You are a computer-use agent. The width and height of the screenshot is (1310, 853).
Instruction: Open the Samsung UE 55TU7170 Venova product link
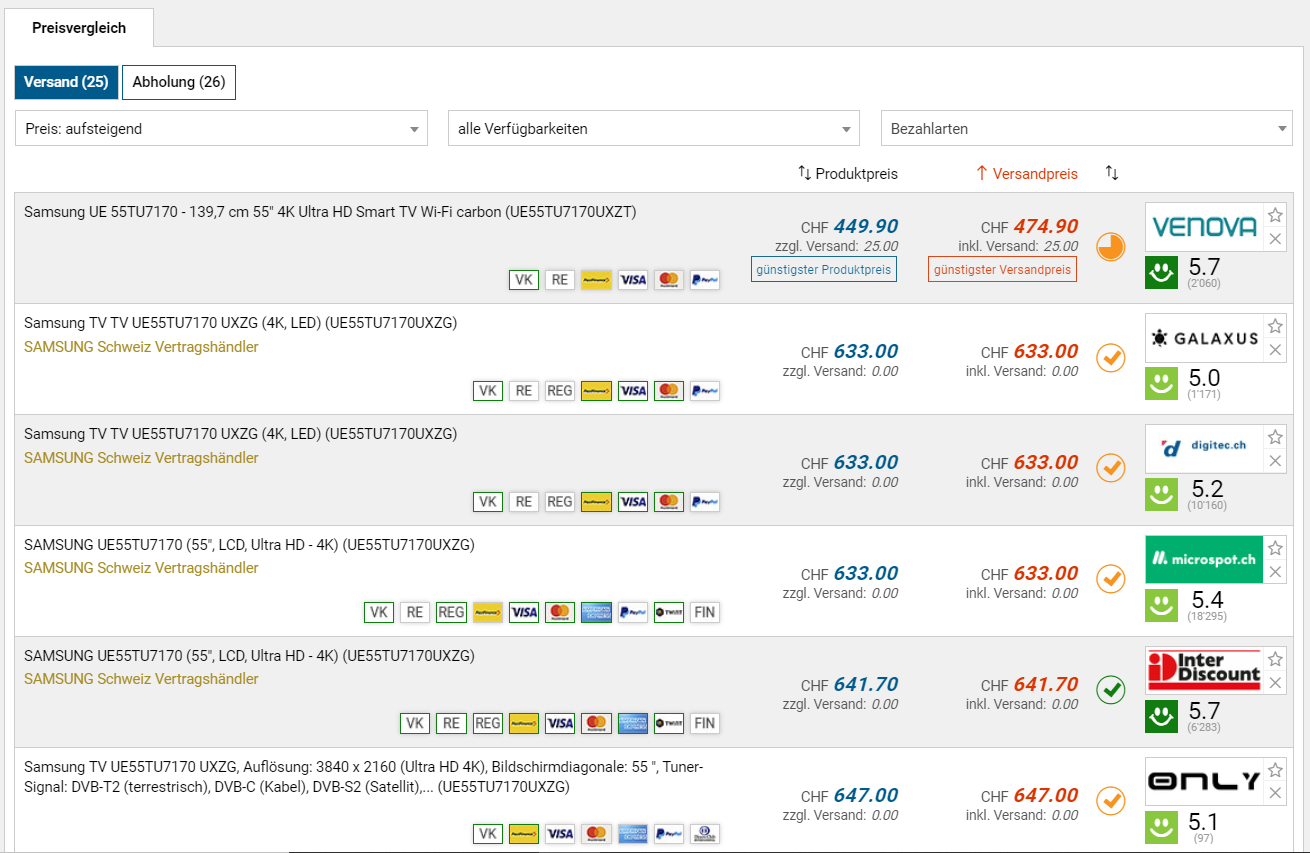[x=330, y=212]
